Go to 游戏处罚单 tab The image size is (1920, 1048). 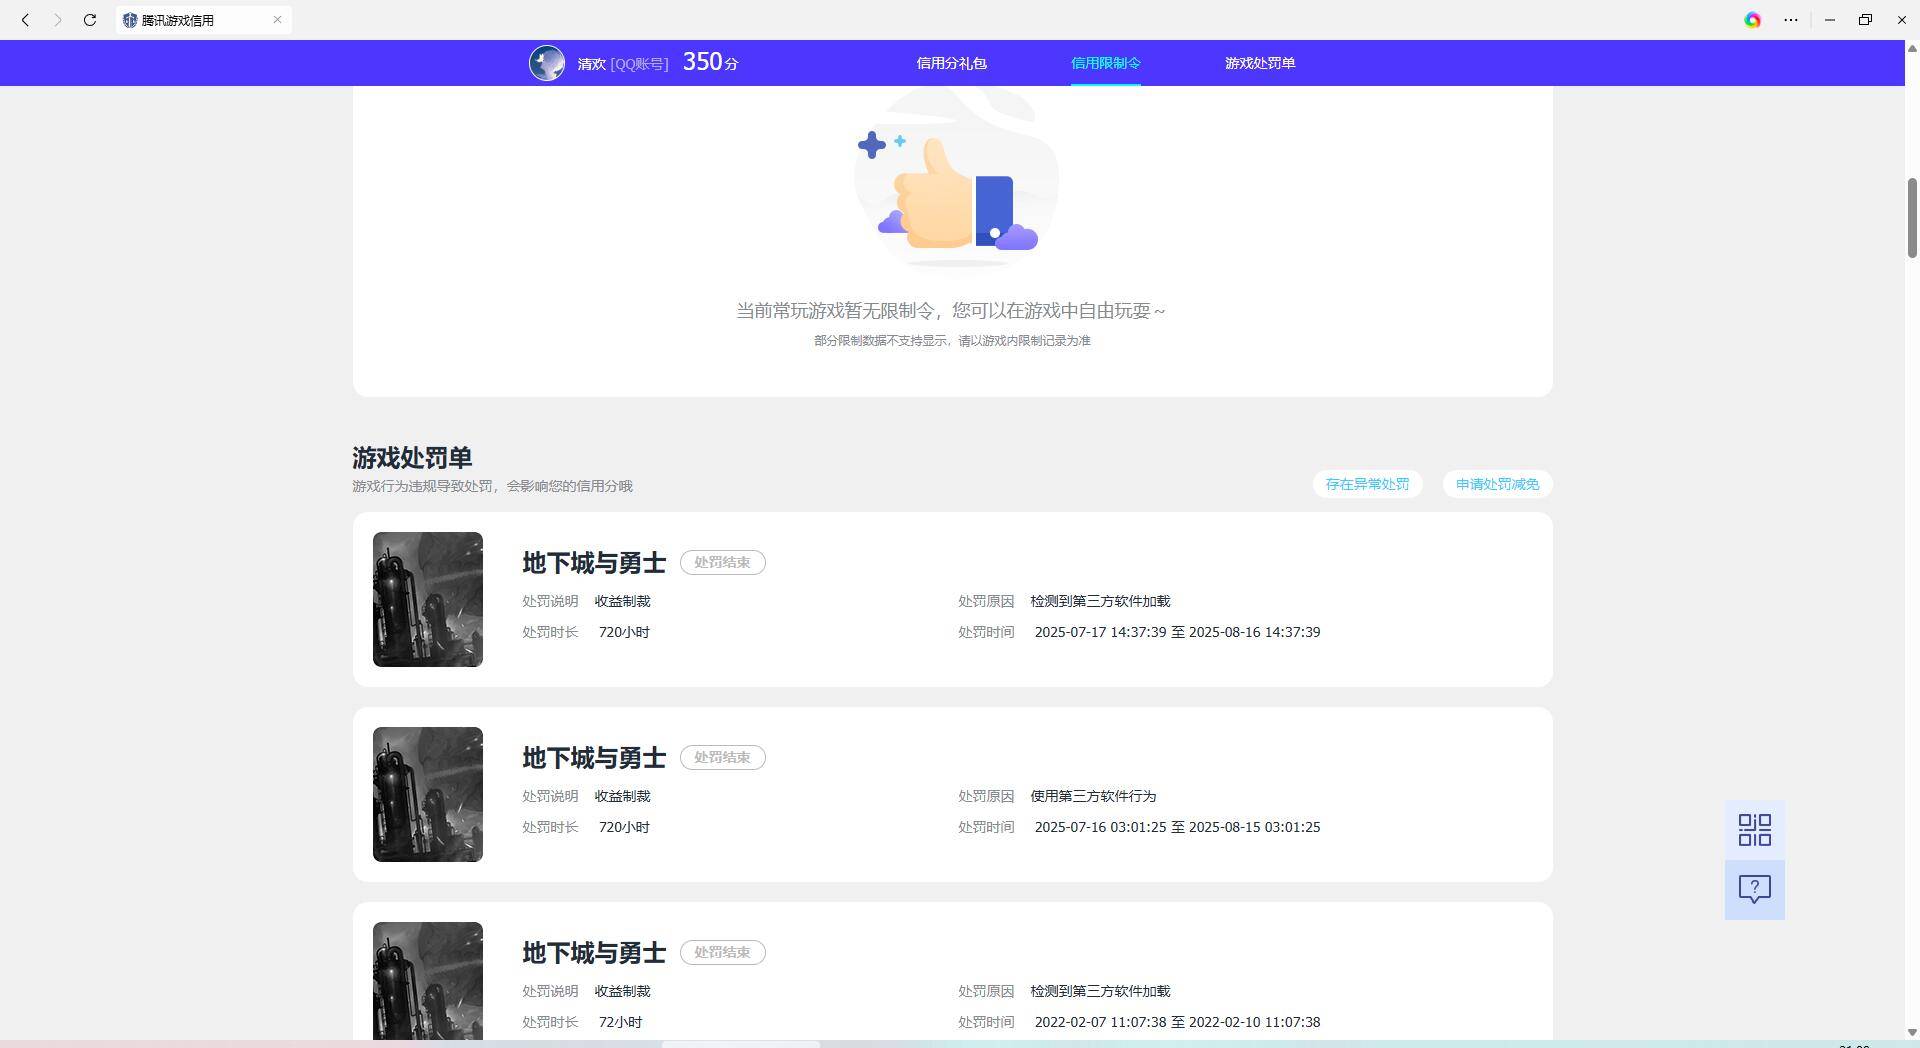[1259, 63]
